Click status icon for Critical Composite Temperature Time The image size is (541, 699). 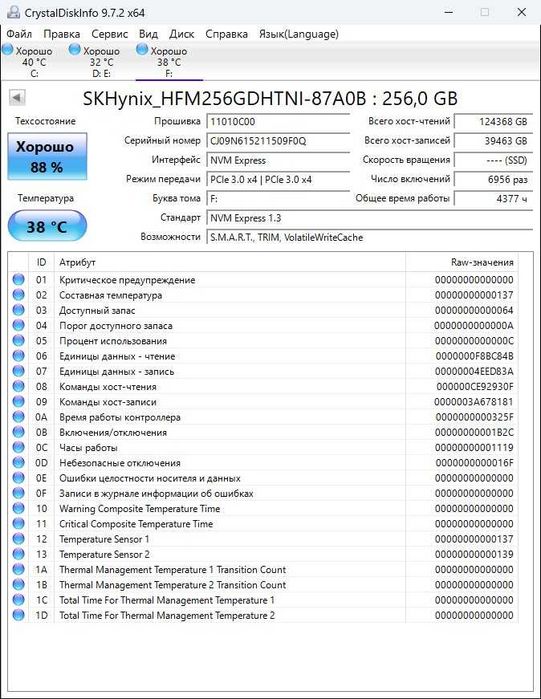[18, 523]
